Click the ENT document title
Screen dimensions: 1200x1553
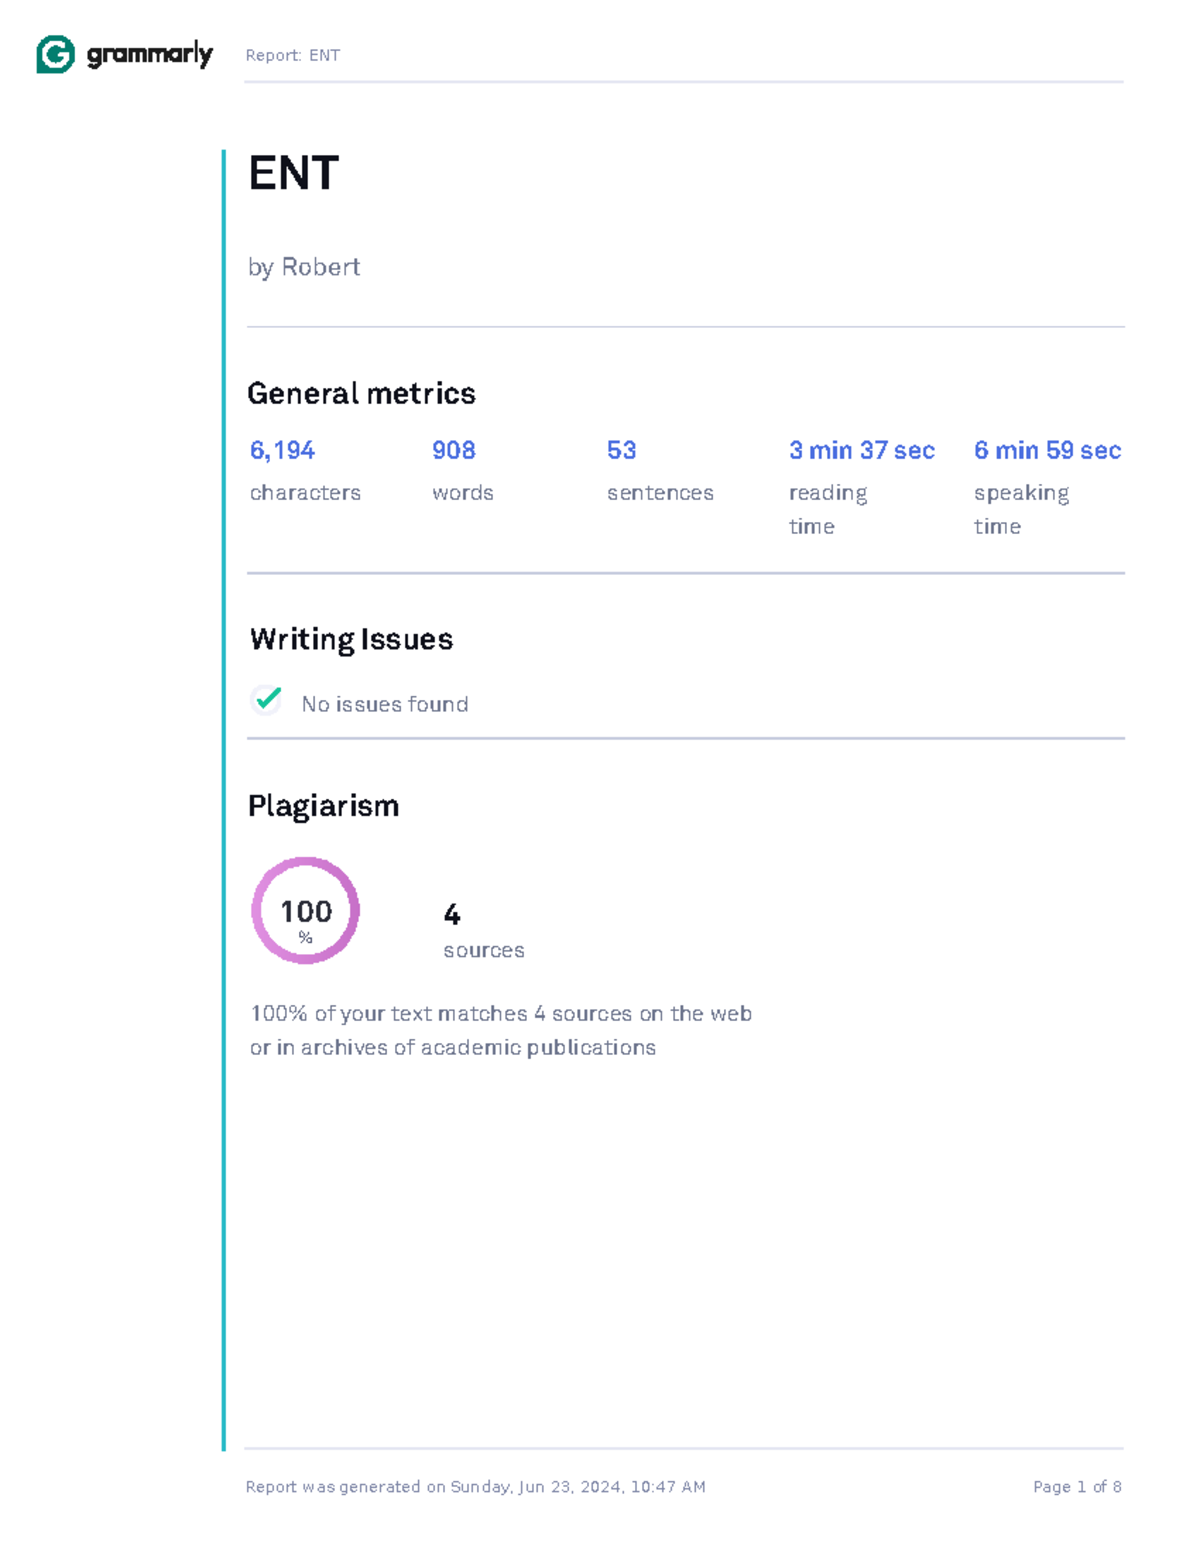click(x=293, y=174)
